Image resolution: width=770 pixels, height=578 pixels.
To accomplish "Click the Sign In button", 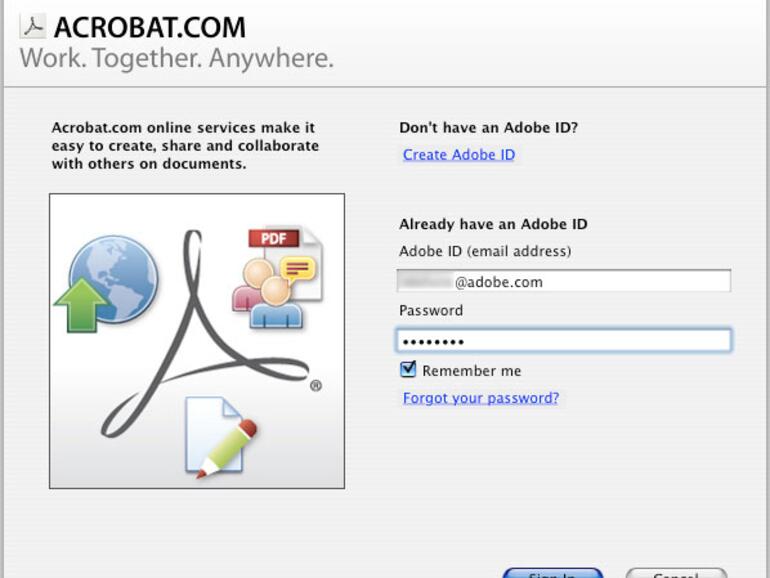I will tap(553, 573).
